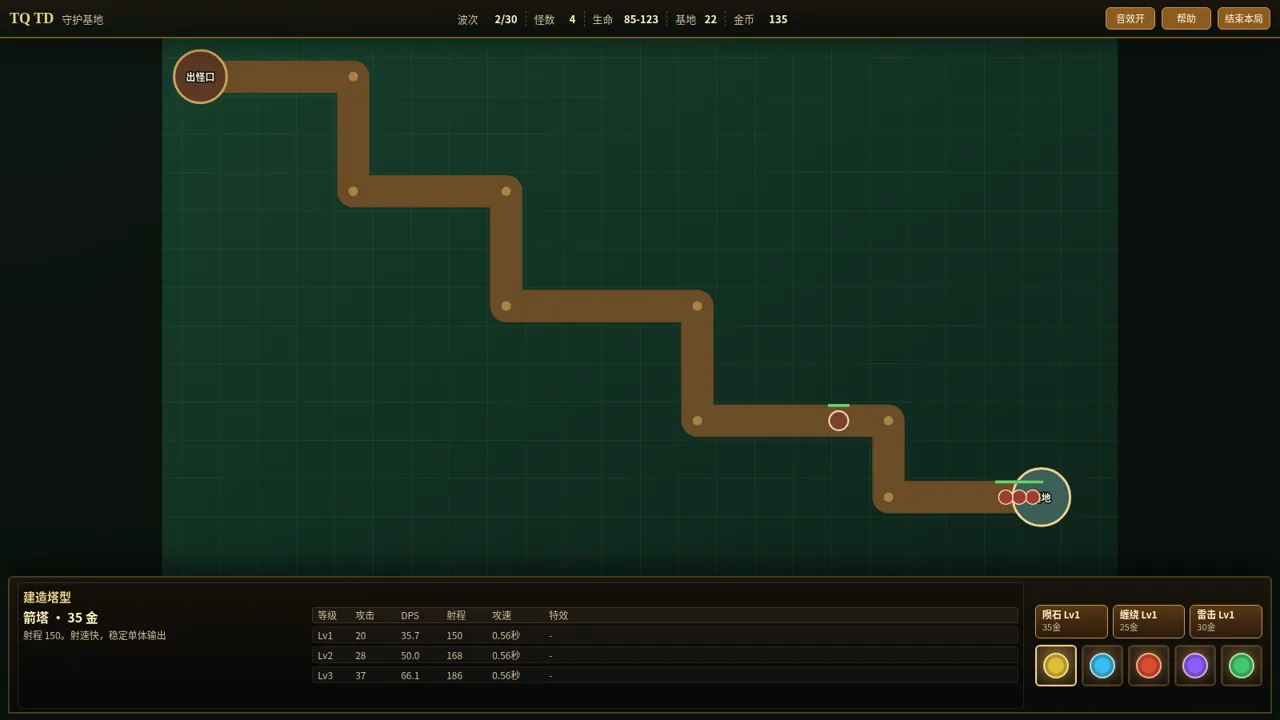Select the yellow arrow tower icon
1280x720 pixels.
1056,666
